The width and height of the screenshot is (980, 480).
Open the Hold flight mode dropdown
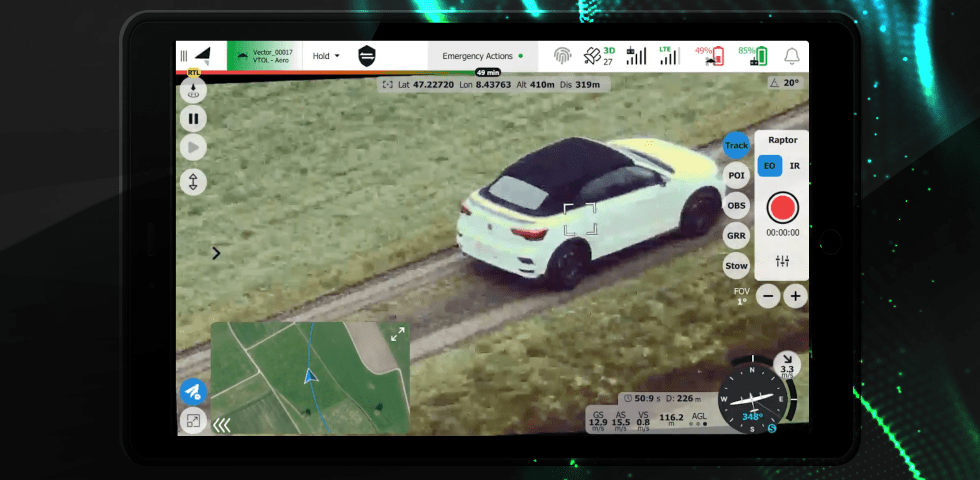[x=326, y=56]
